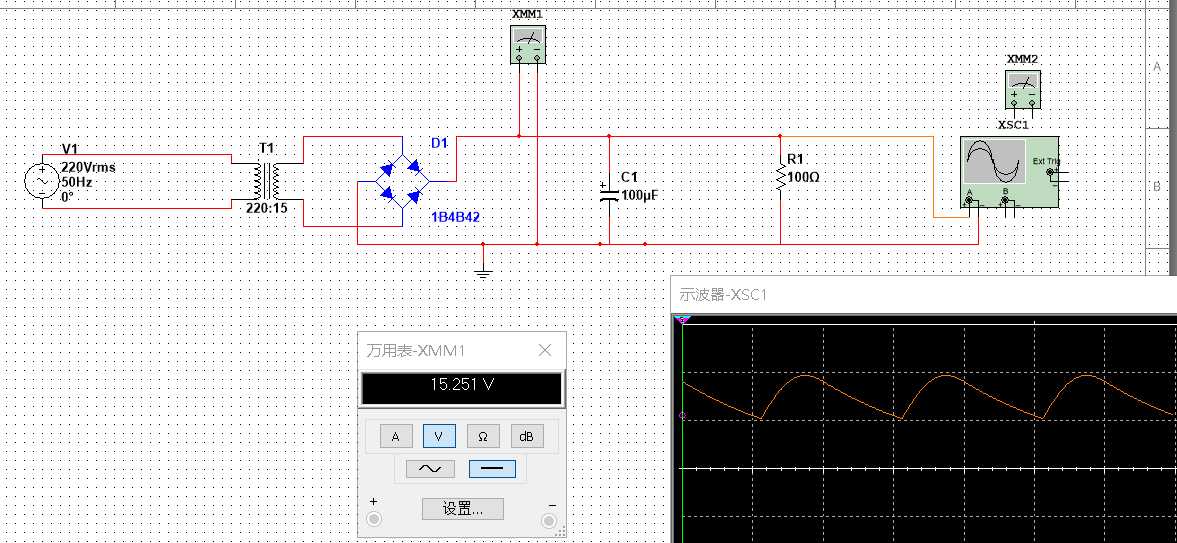This screenshot has height=543, width=1177.
Task: Click multimeter negative terminal connector
Action: pyautogui.click(x=549, y=520)
